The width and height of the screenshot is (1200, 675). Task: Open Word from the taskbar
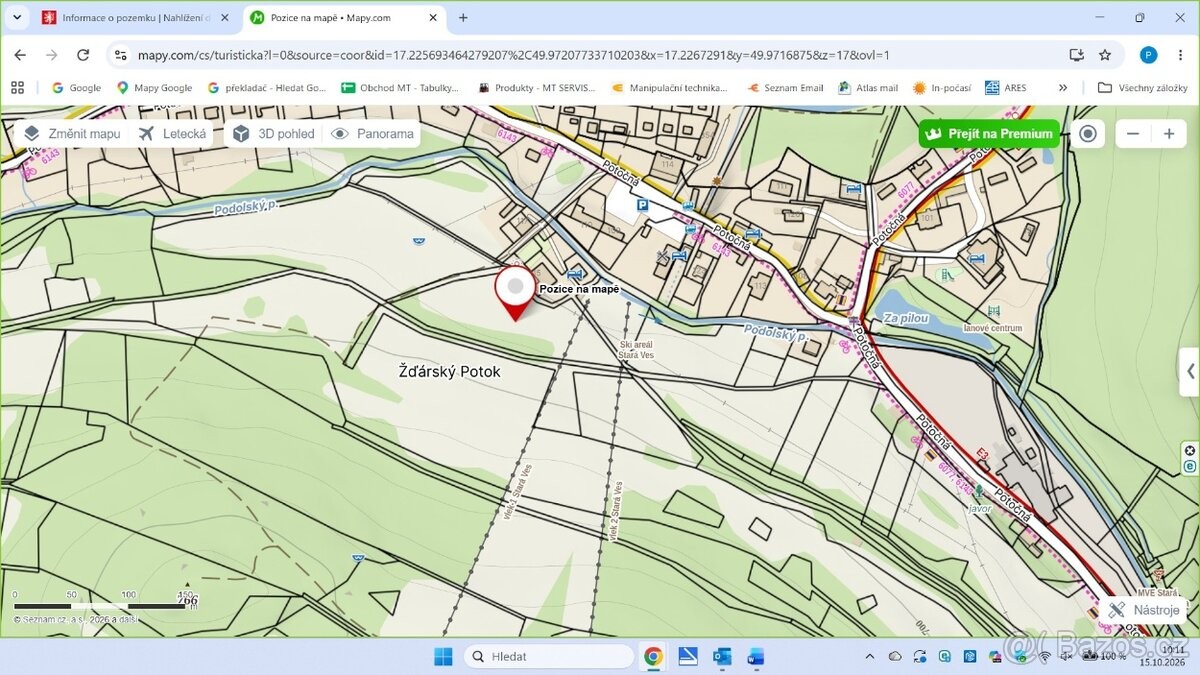[756, 656]
